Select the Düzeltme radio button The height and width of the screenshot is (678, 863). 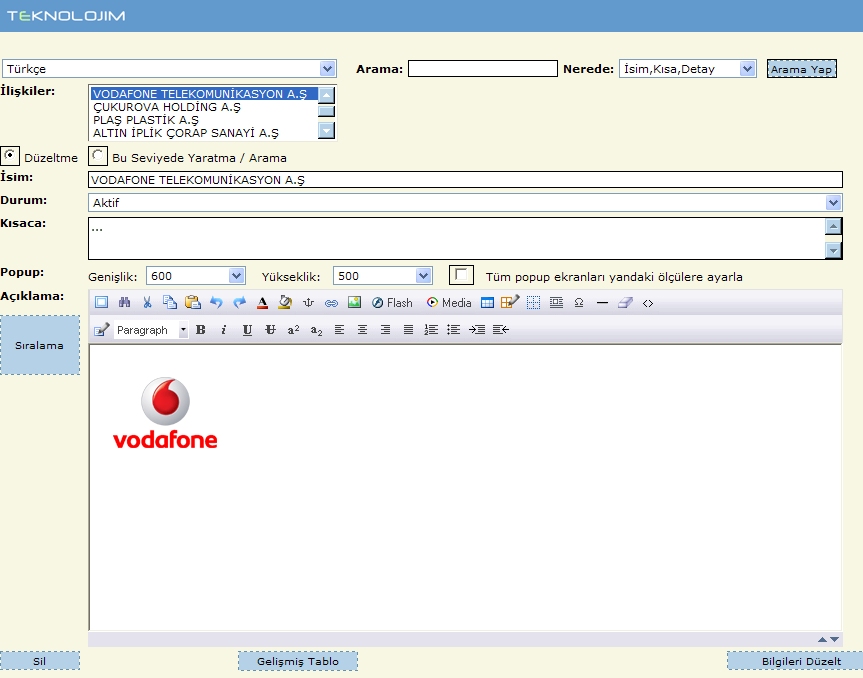[10, 156]
